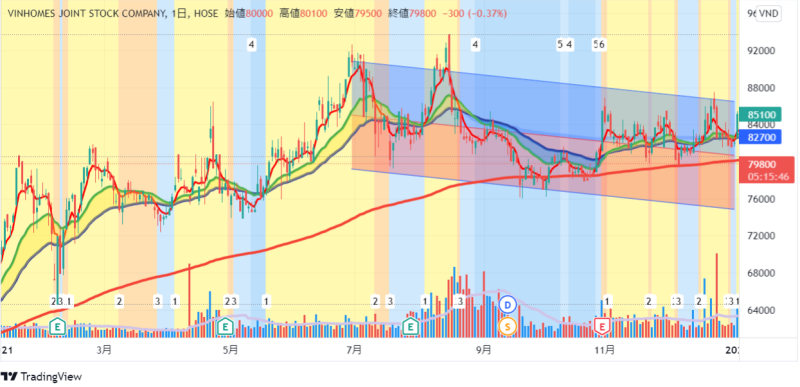Click the 終値79800 close value
The width and height of the screenshot is (800, 387).
pos(412,14)
